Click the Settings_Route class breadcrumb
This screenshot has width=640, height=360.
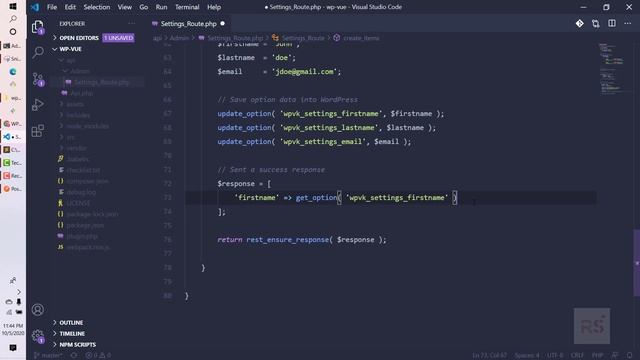click(303, 38)
